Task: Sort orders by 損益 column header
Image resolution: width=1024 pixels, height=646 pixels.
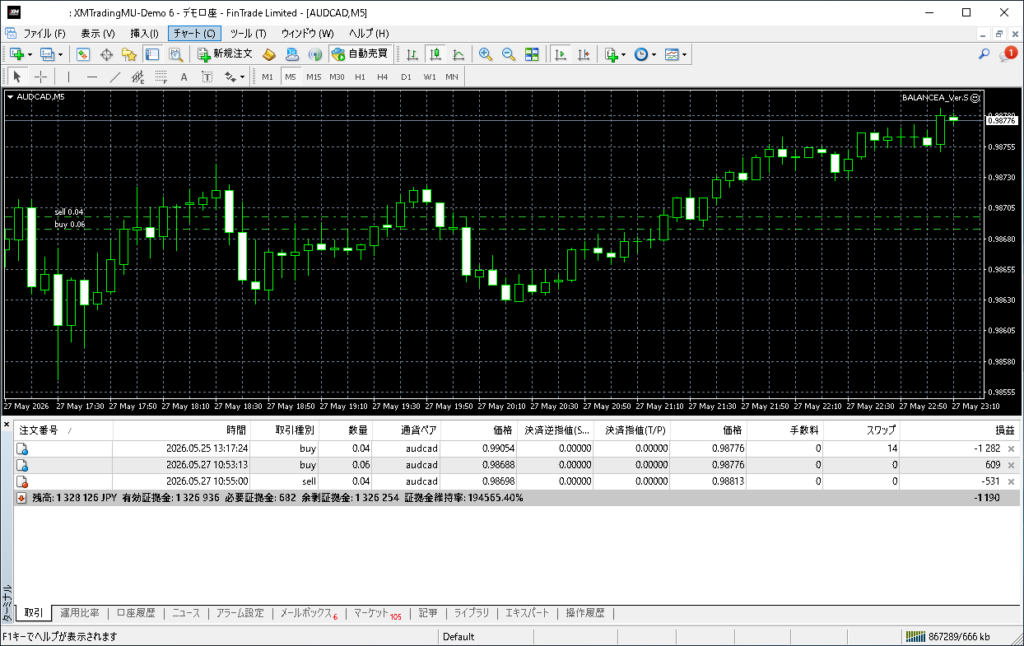Action: tap(1004, 430)
